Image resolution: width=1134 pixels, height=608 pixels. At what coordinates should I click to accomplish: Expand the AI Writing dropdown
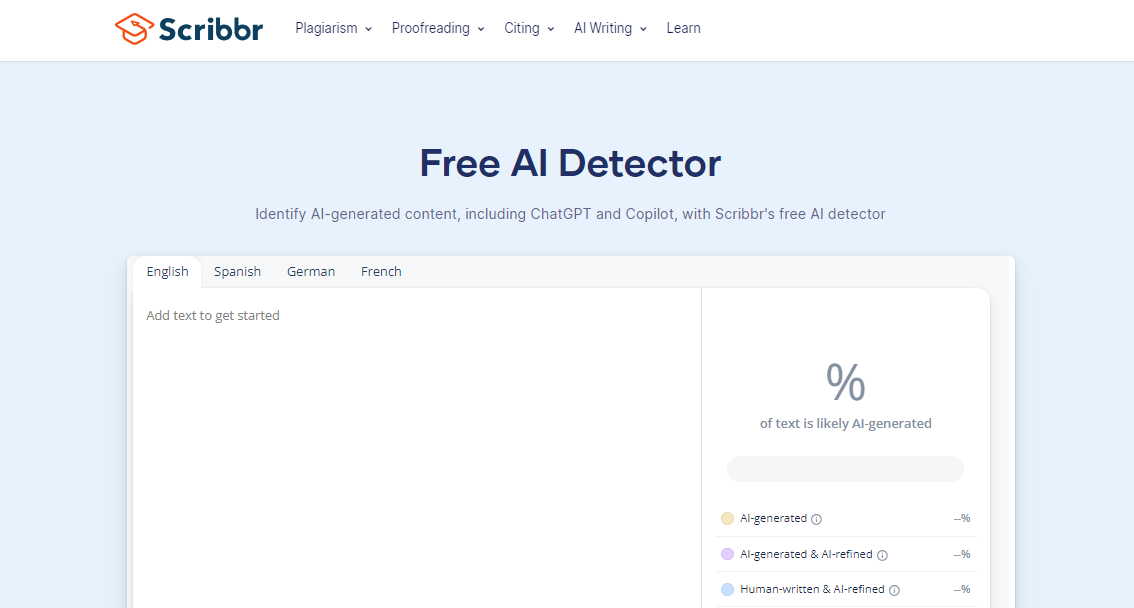[609, 28]
